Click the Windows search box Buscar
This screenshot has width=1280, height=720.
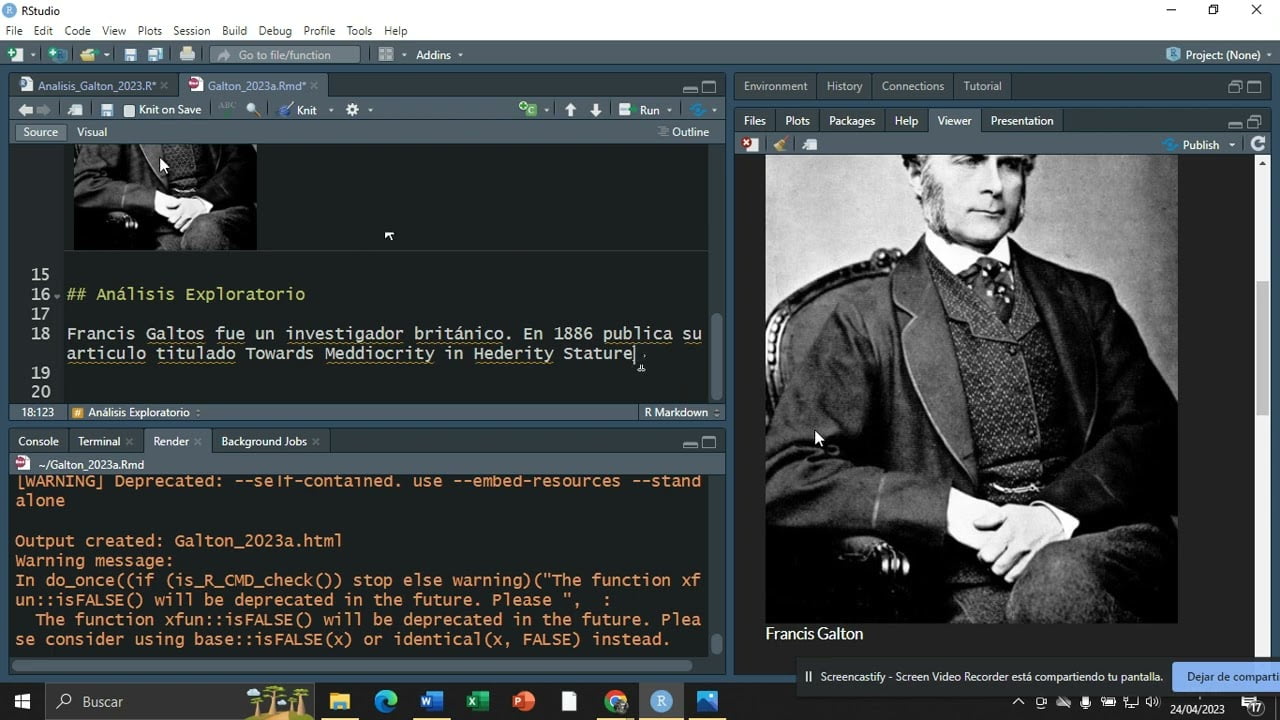(x=180, y=702)
